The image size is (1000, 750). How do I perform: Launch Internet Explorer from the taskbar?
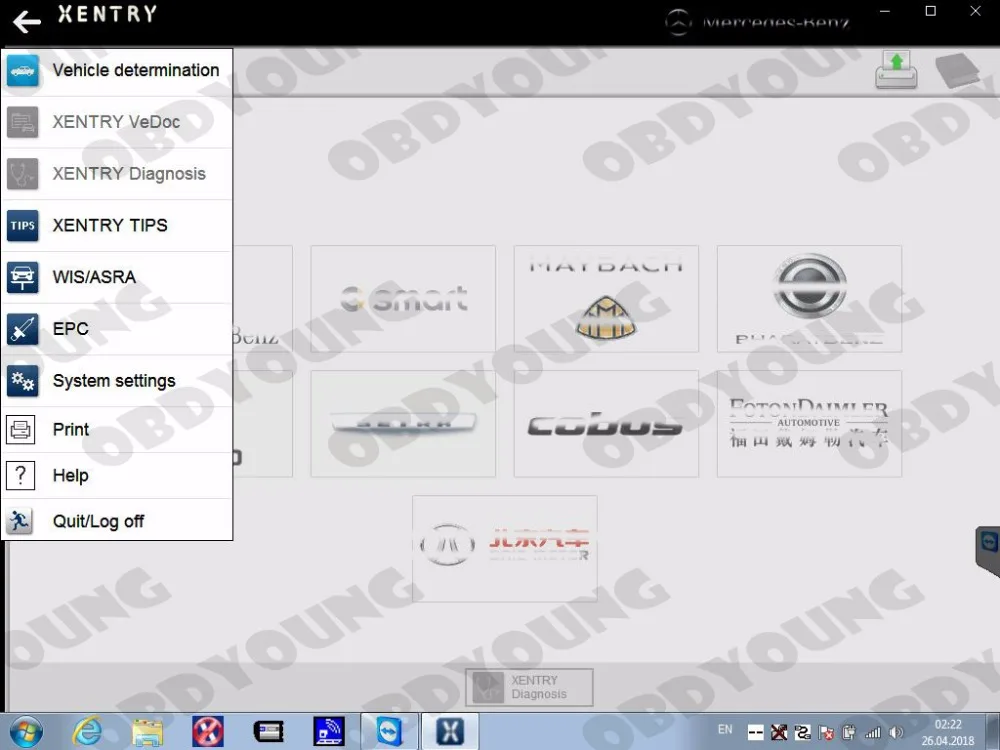[87, 731]
